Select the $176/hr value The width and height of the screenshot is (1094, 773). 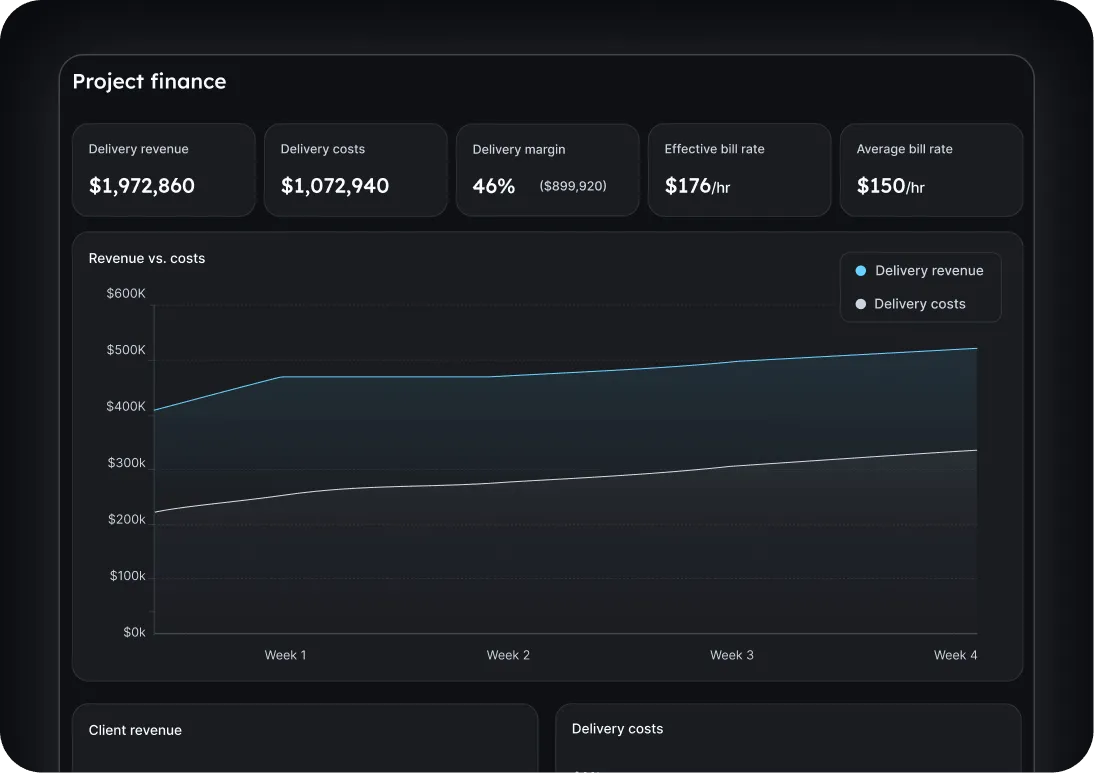[698, 186]
